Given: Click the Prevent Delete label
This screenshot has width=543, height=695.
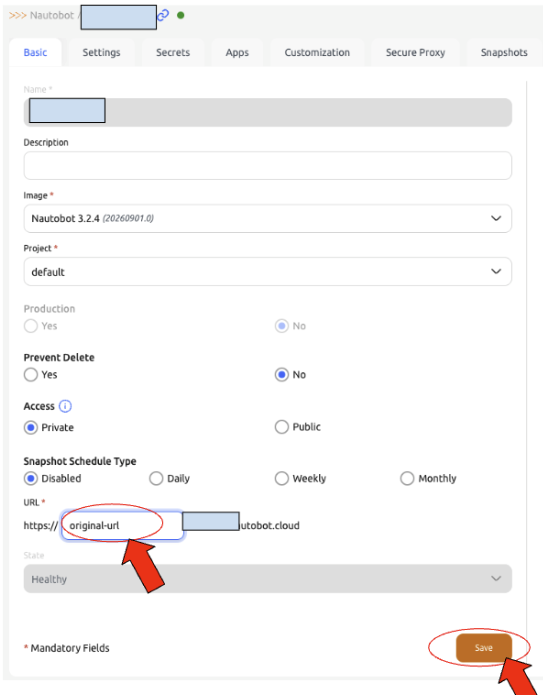Looking at the screenshot, I should [x=59, y=358].
